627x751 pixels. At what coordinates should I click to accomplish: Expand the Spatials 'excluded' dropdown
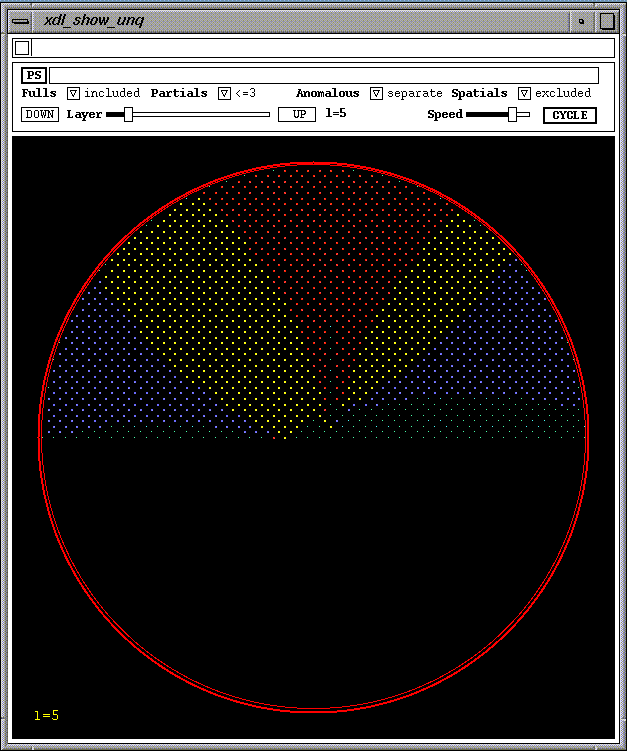[x=524, y=93]
